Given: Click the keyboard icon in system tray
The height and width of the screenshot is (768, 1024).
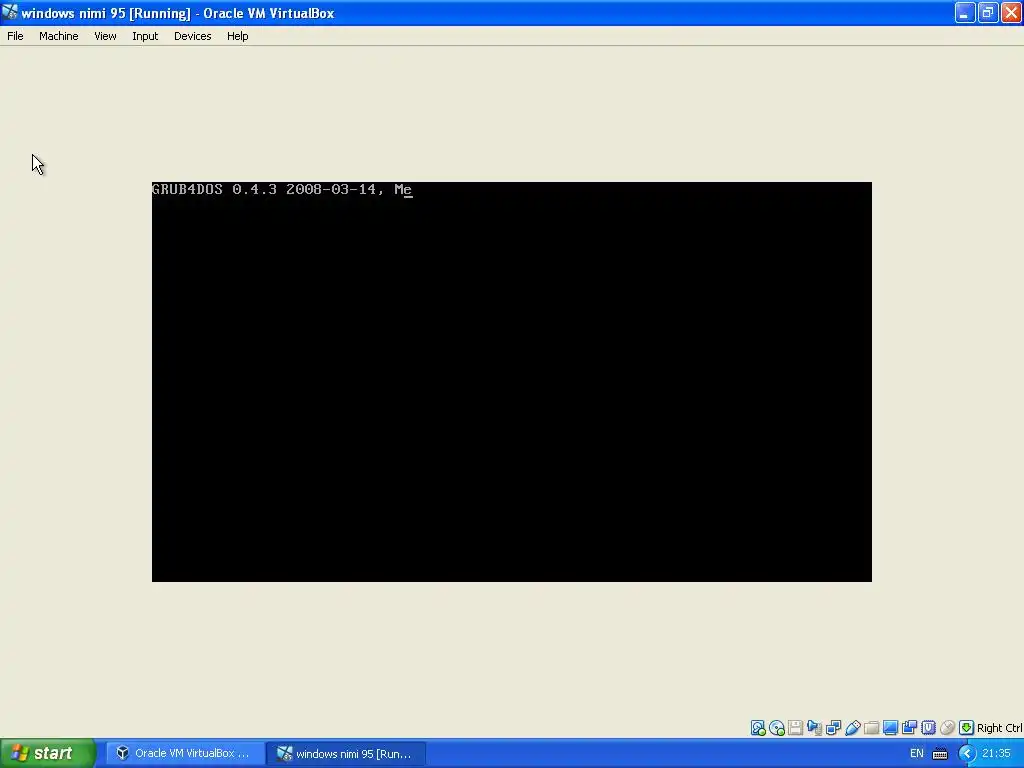Looking at the screenshot, I should coord(940,754).
